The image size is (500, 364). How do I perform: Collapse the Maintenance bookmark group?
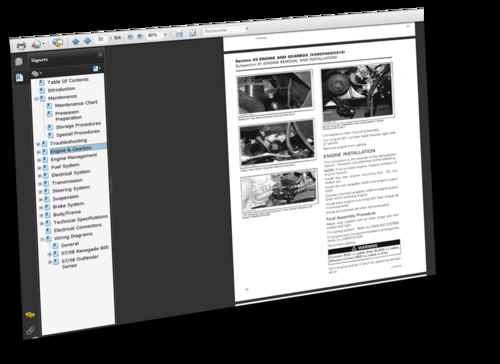pyautogui.click(x=36, y=99)
